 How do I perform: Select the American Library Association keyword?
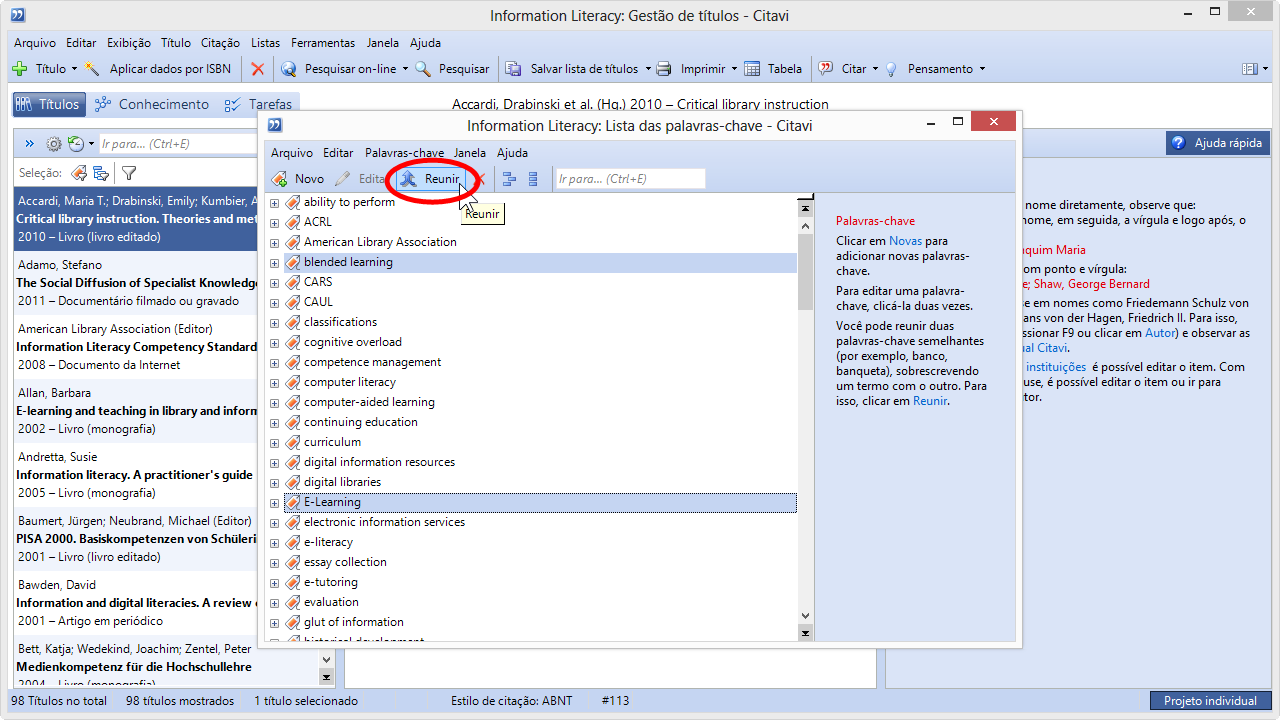380,242
